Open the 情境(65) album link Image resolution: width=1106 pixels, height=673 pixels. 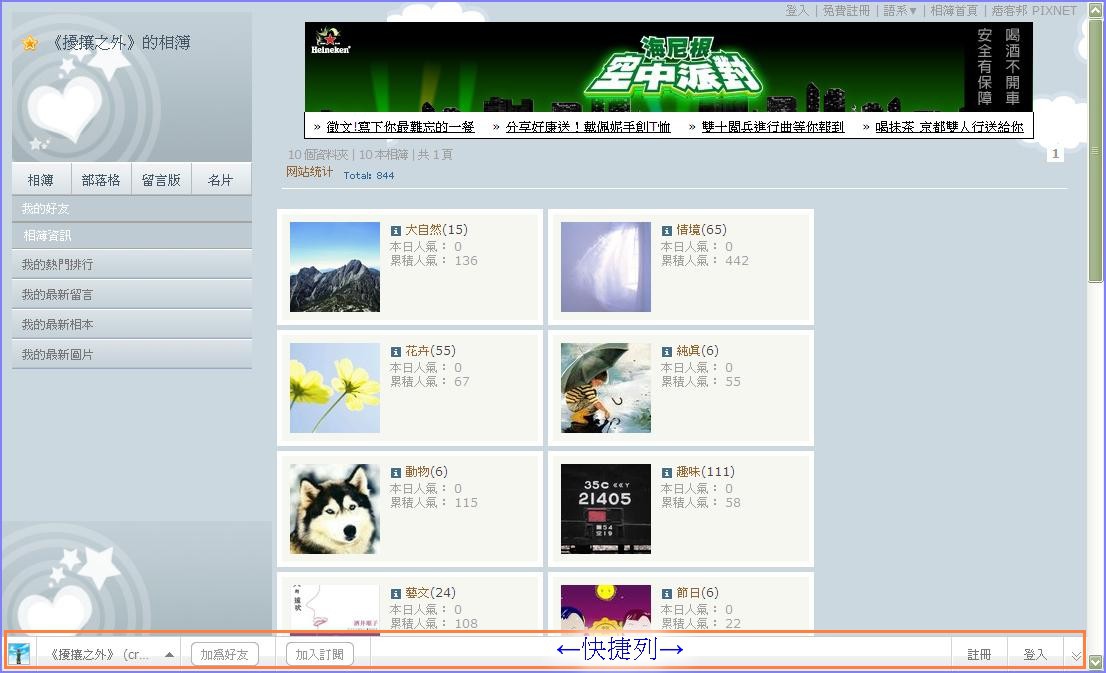(x=701, y=230)
